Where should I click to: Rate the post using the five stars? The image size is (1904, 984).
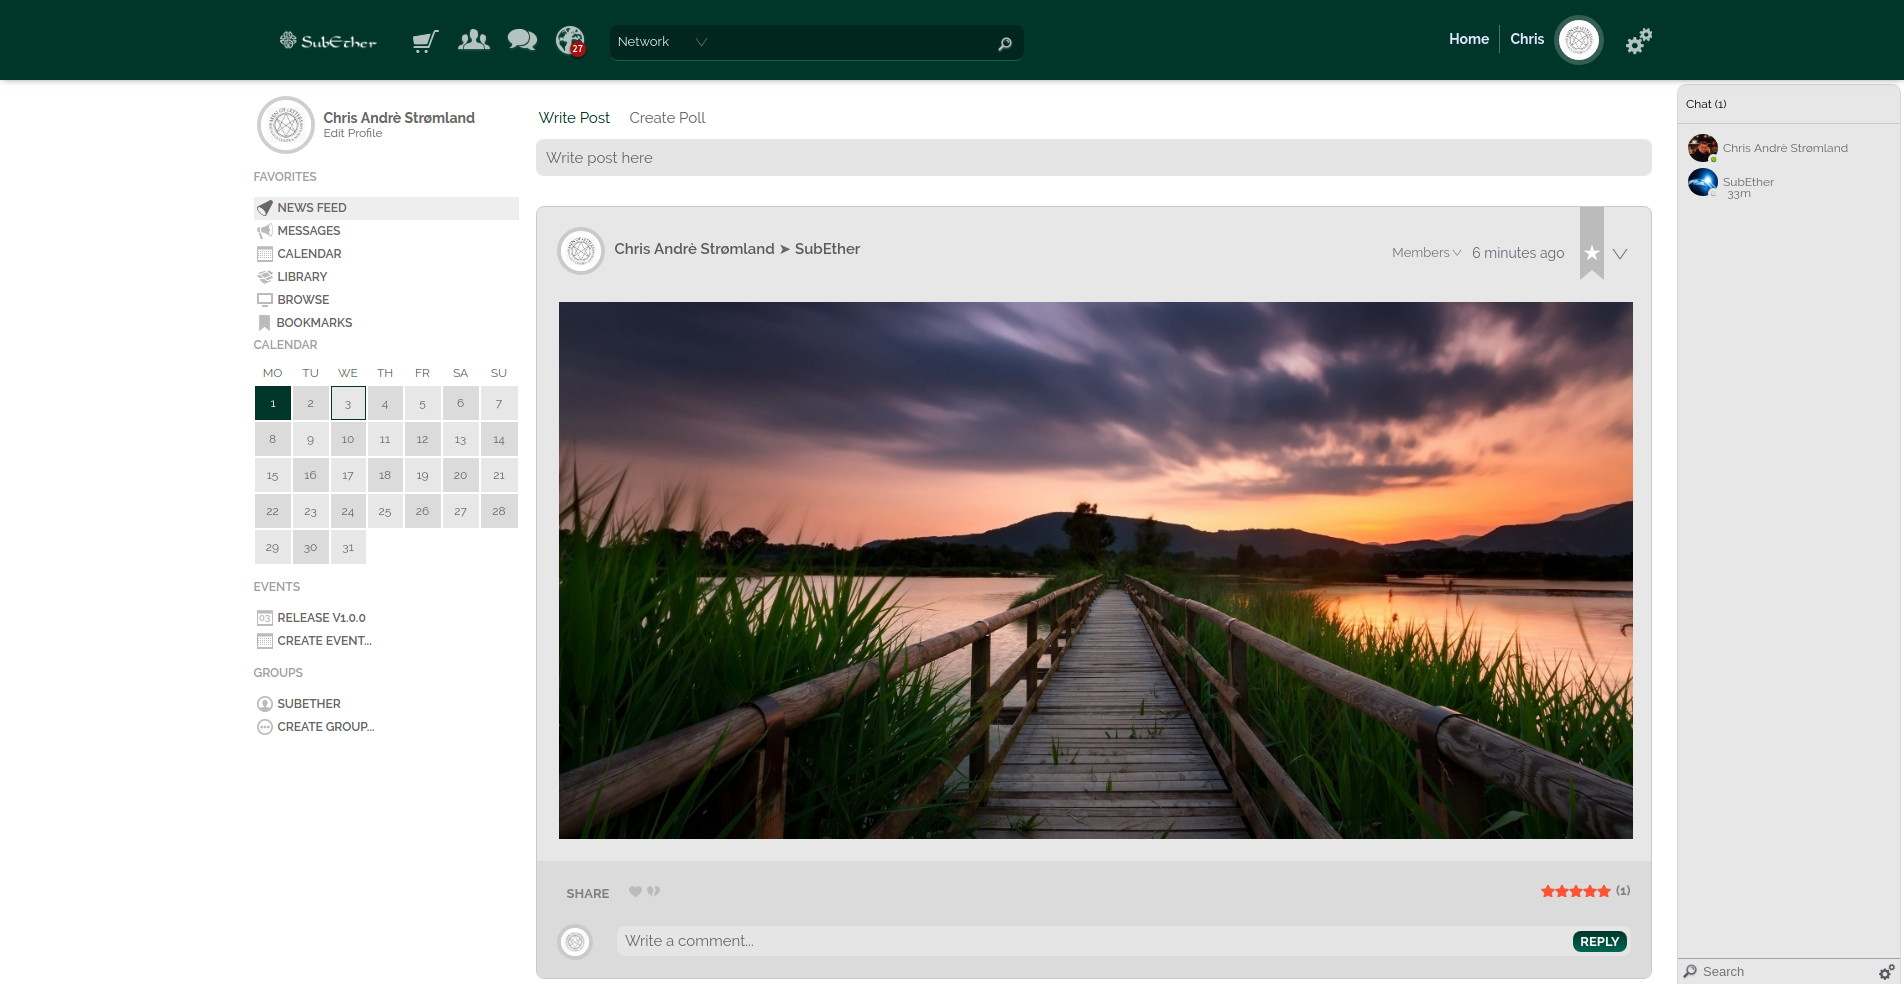(x=1575, y=891)
